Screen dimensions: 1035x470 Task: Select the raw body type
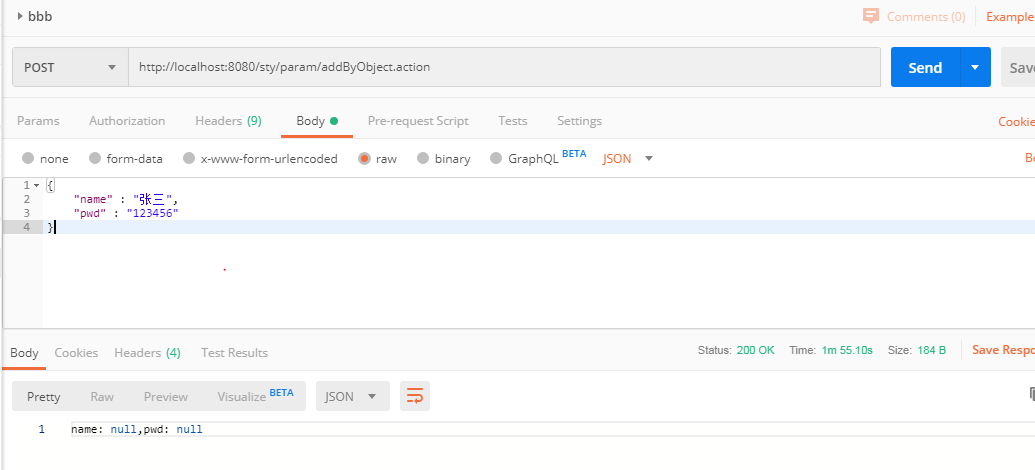[364, 158]
